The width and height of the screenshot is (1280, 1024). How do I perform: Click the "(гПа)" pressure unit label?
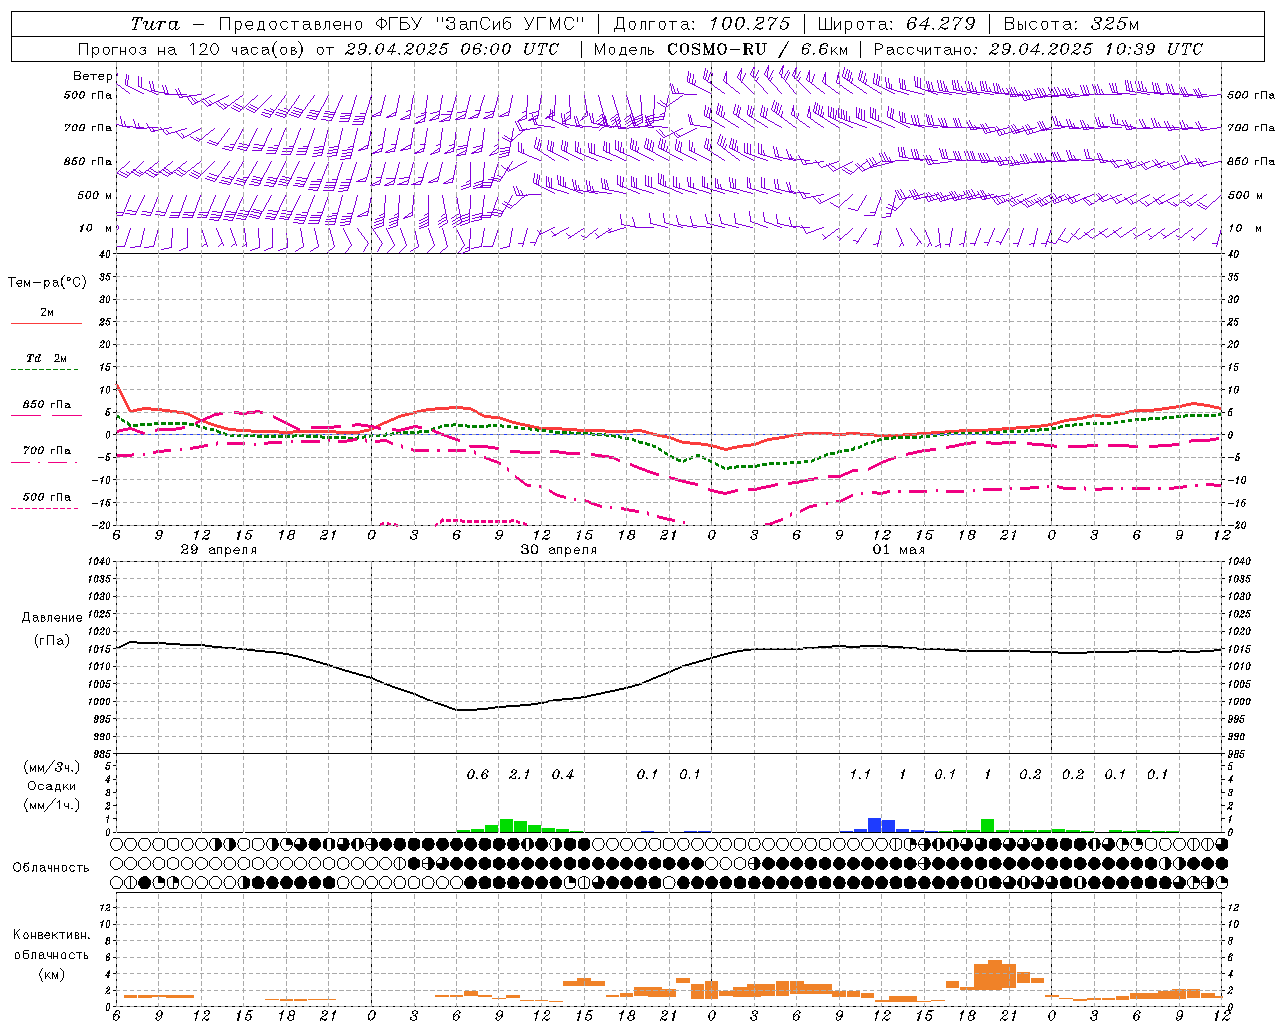[52, 641]
